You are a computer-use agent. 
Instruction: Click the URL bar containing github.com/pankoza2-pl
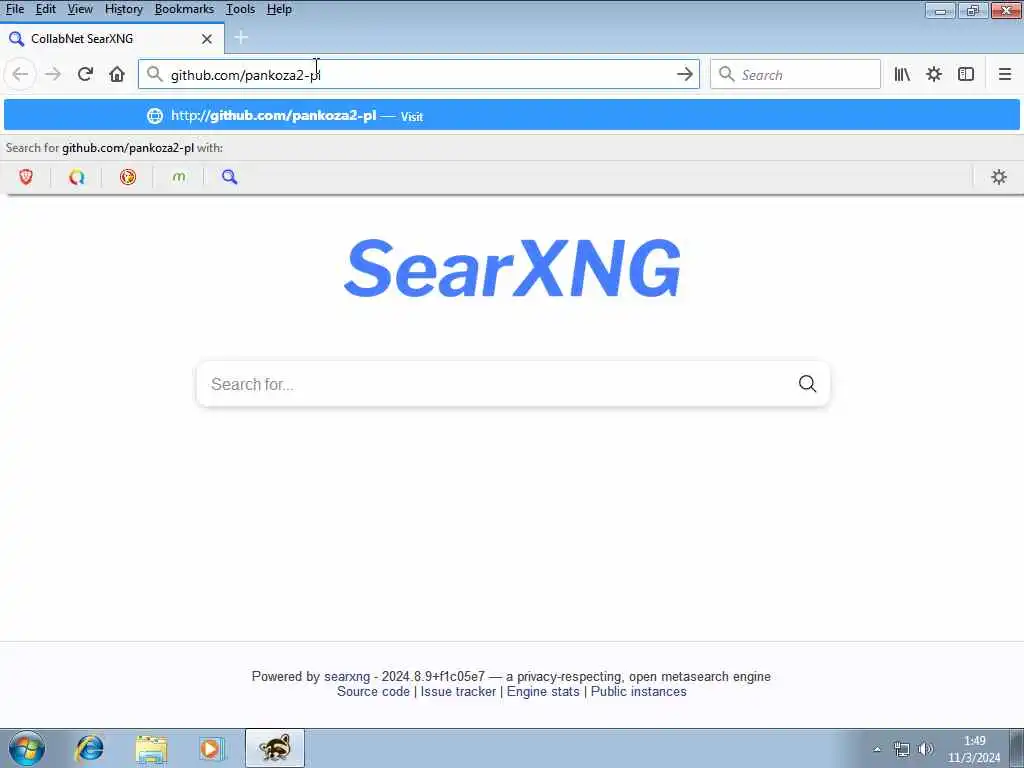[x=418, y=74]
